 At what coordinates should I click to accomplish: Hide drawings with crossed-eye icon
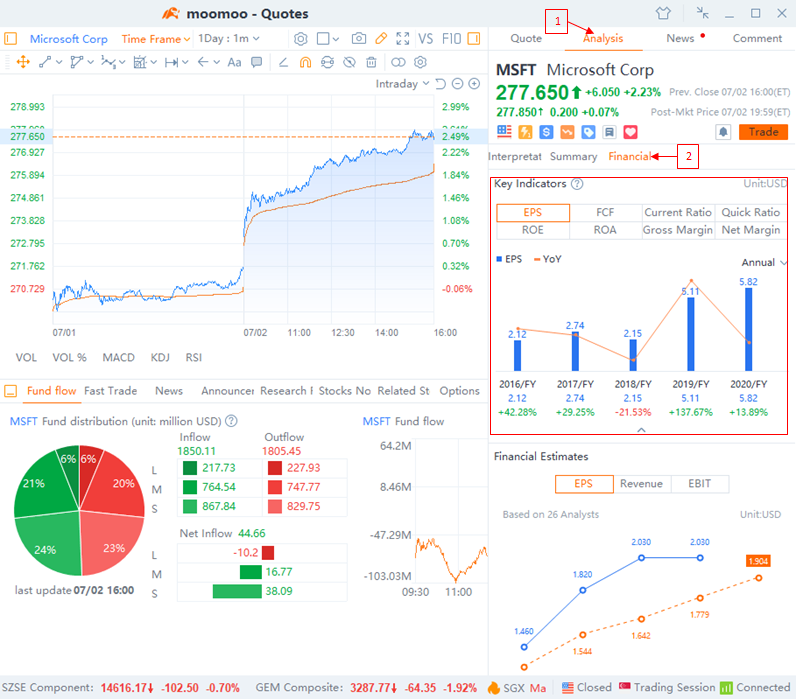(x=349, y=62)
